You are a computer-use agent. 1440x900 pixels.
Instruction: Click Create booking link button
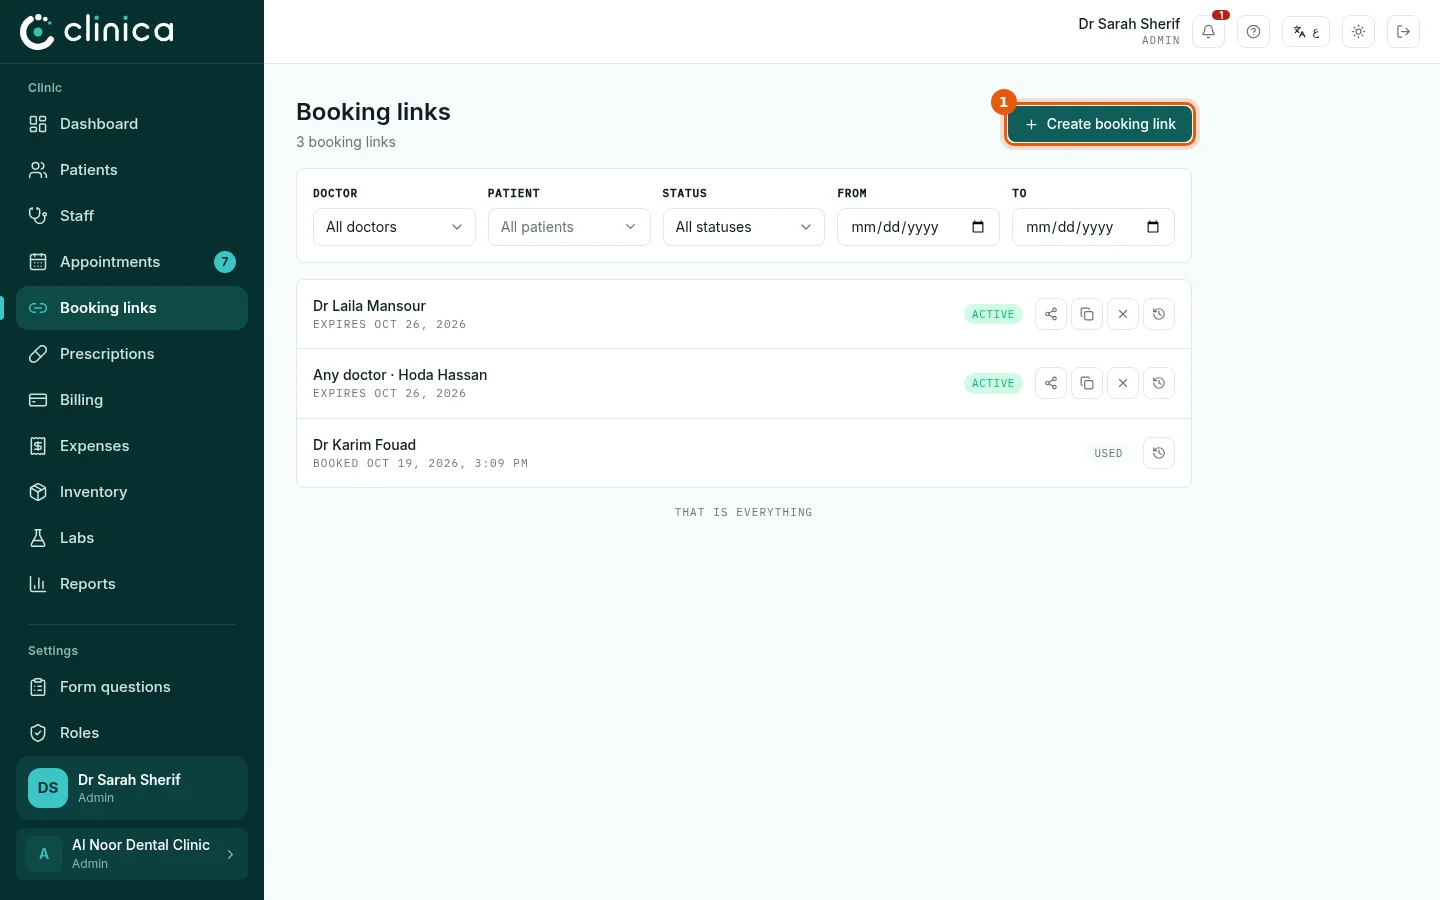pos(1099,124)
